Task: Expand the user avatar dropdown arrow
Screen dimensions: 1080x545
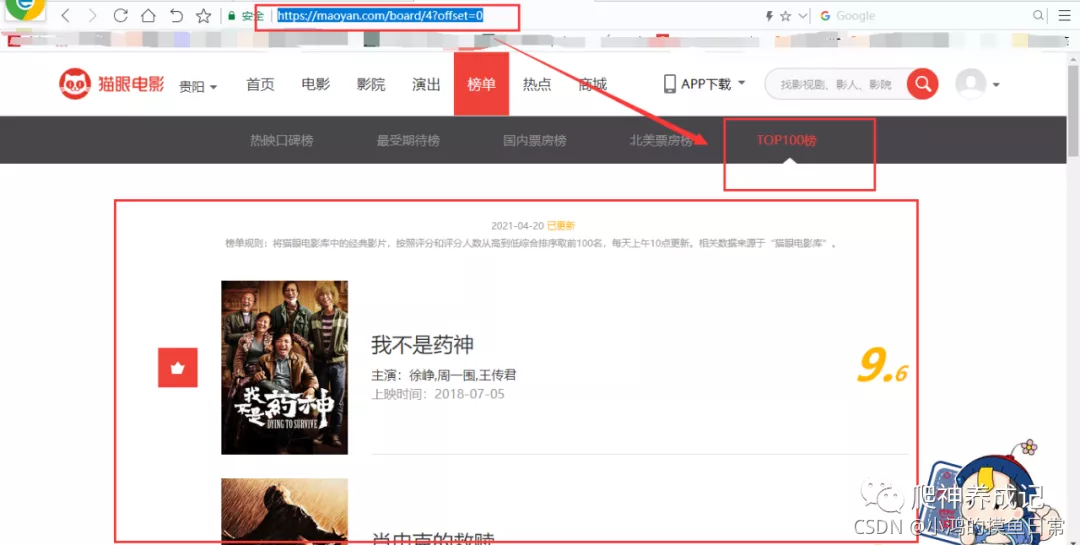Action: pos(996,85)
